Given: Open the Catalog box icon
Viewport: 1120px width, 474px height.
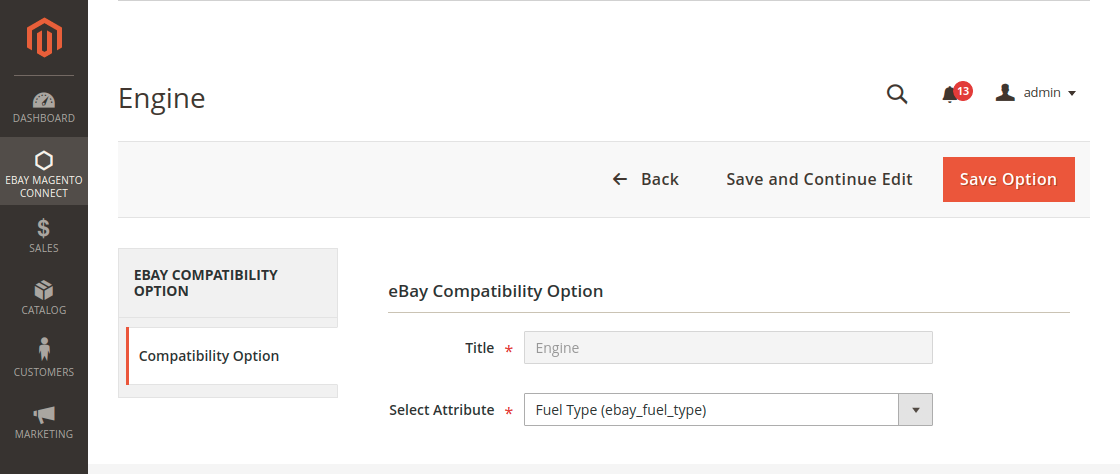Looking at the screenshot, I should 44,290.
